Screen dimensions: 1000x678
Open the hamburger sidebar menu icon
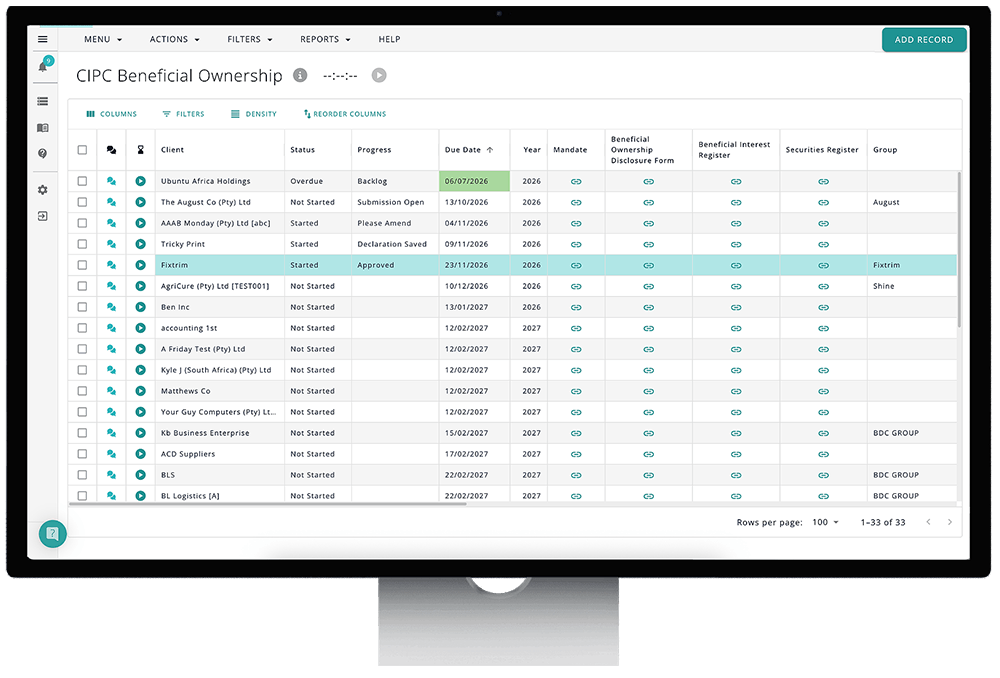(x=43, y=39)
